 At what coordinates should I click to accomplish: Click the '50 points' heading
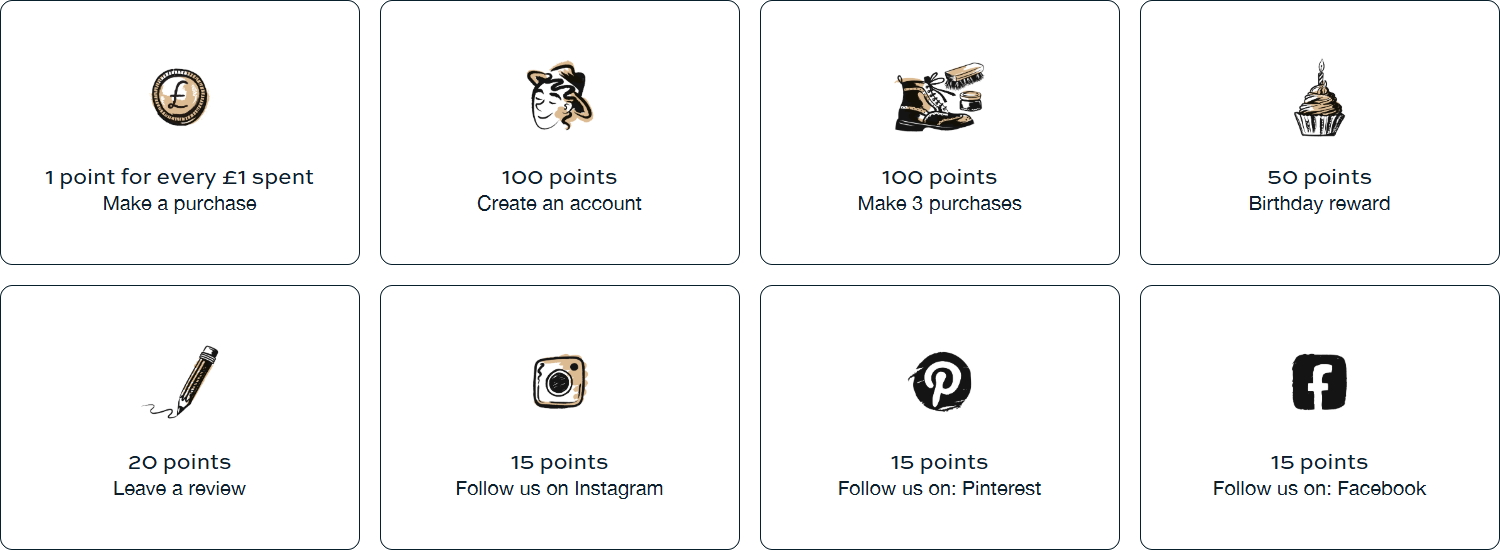pos(1319,177)
